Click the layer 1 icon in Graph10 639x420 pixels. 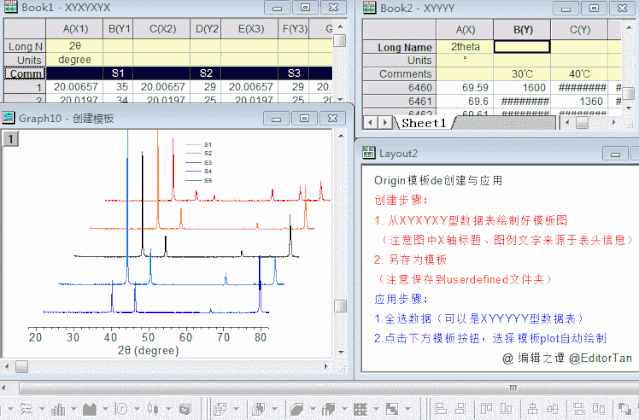coord(9,139)
